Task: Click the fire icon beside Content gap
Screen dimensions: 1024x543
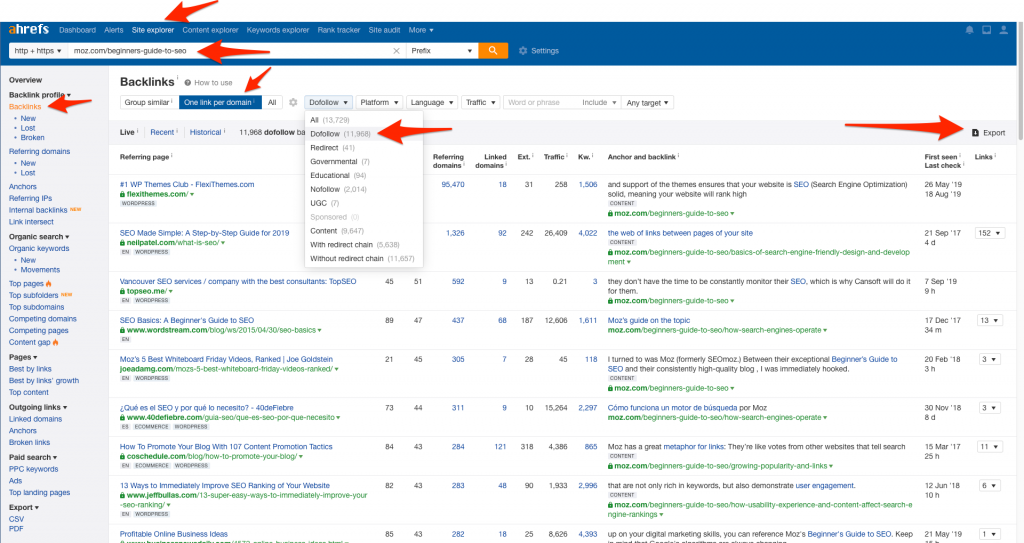Action: [x=56, y=342]
